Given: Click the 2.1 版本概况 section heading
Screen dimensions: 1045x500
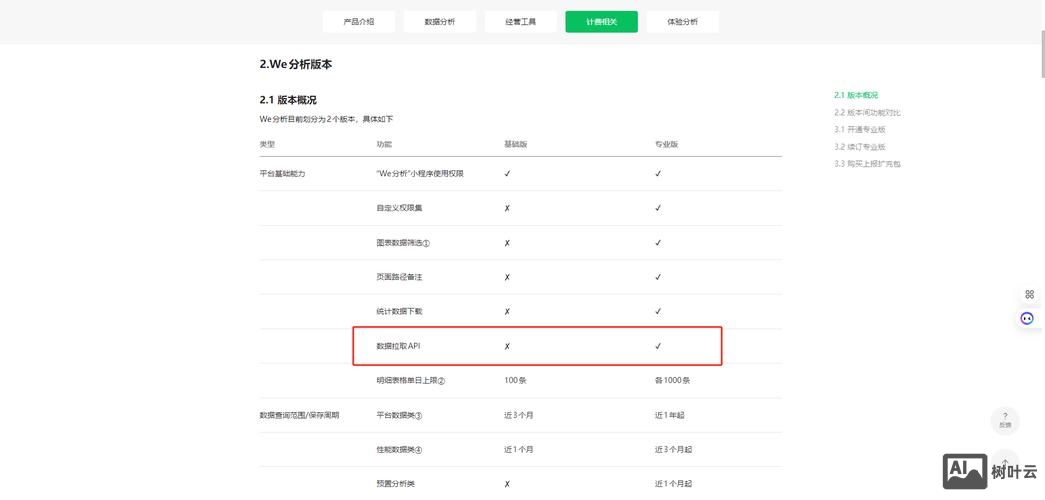Looking at the screenshot, I should (x=288, y=100).
